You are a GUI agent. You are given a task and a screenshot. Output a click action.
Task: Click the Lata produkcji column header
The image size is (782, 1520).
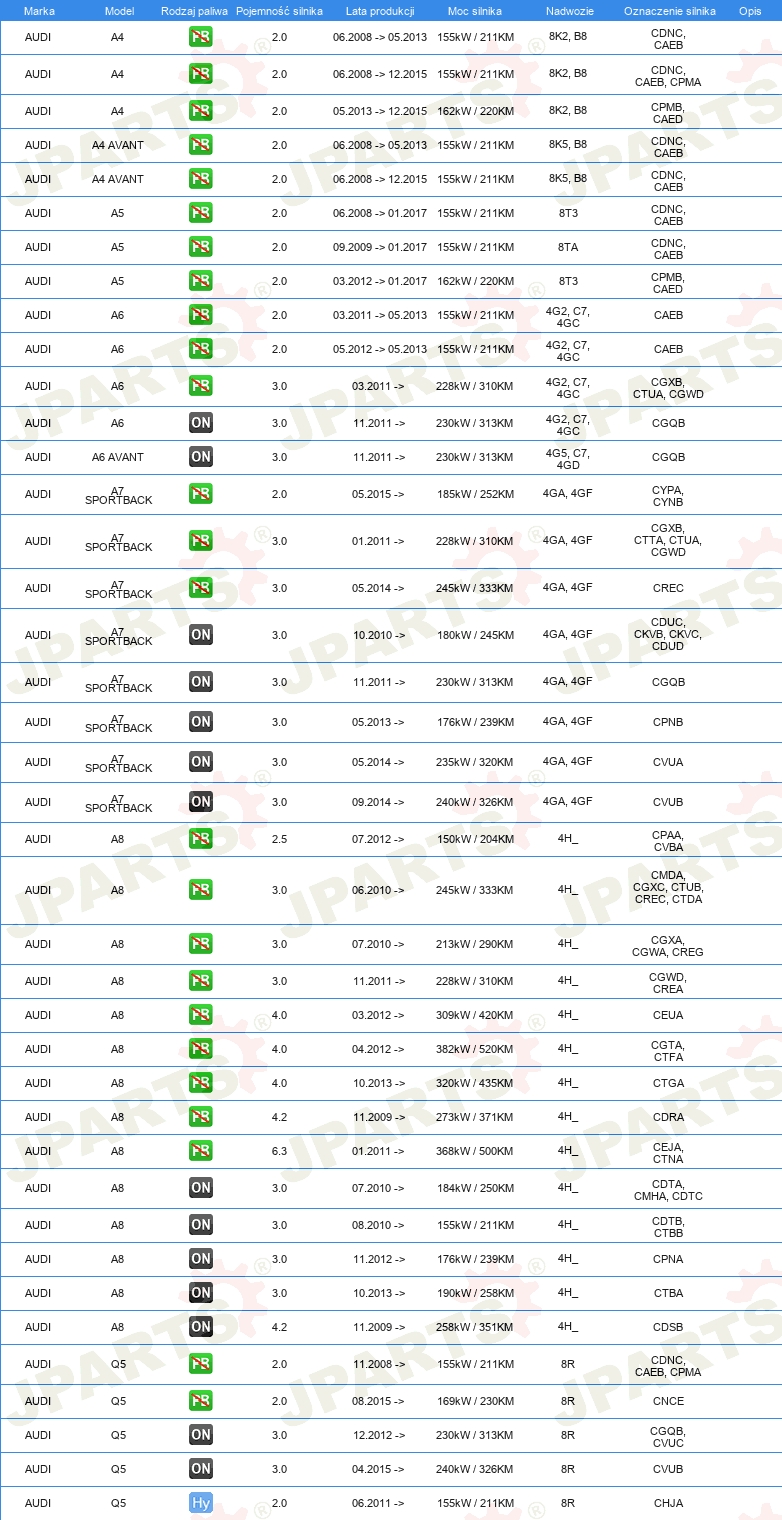tap(379, 11)
